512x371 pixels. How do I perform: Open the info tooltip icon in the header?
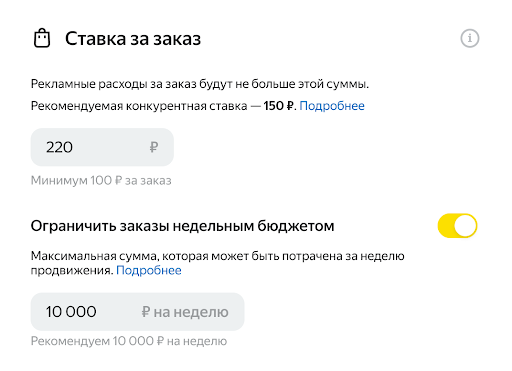(x=470, y=38)
